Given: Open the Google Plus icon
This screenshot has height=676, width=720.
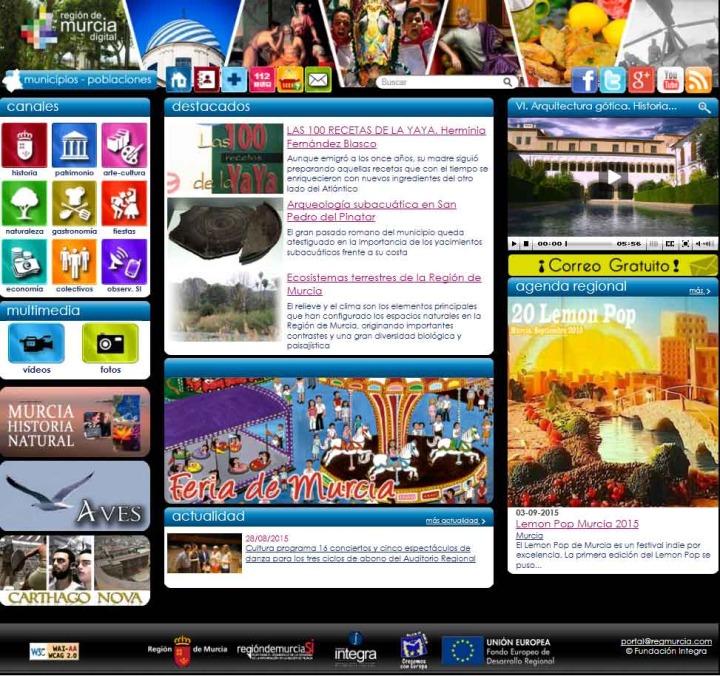Looking at the screenshot, I should pyautogui.click(x=641, y=80).
